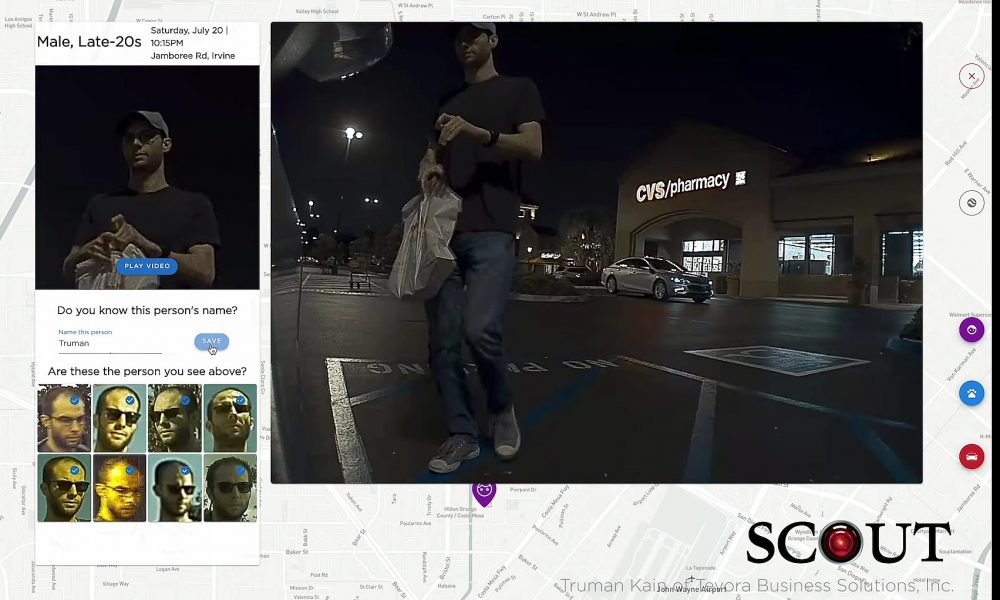Play the captured video clip
Screen dimensions: 1000x600
tap(147, 266)
